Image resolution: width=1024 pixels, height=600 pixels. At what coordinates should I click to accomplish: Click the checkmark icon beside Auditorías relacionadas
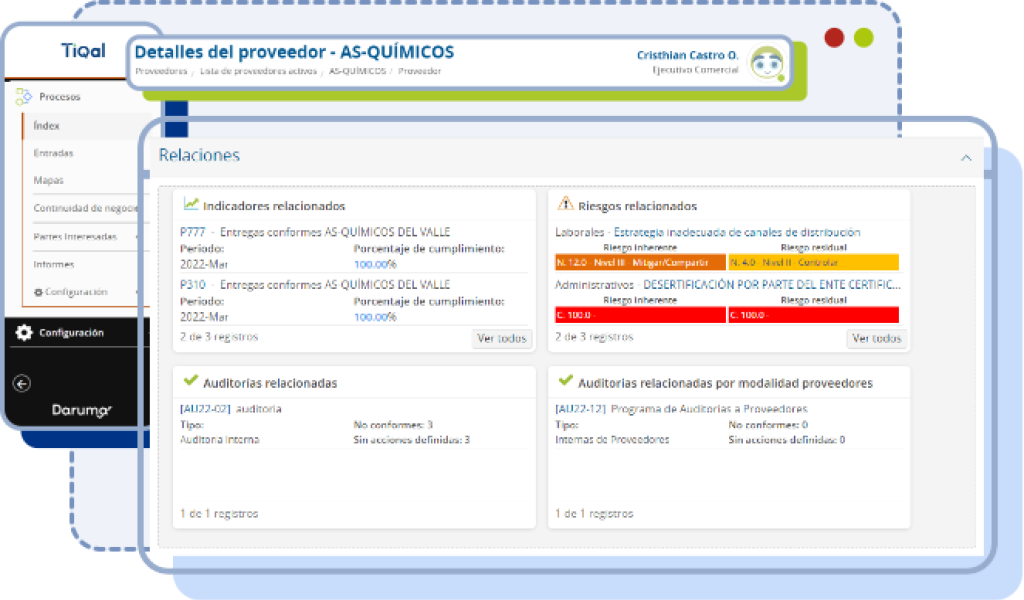point(191,381)
